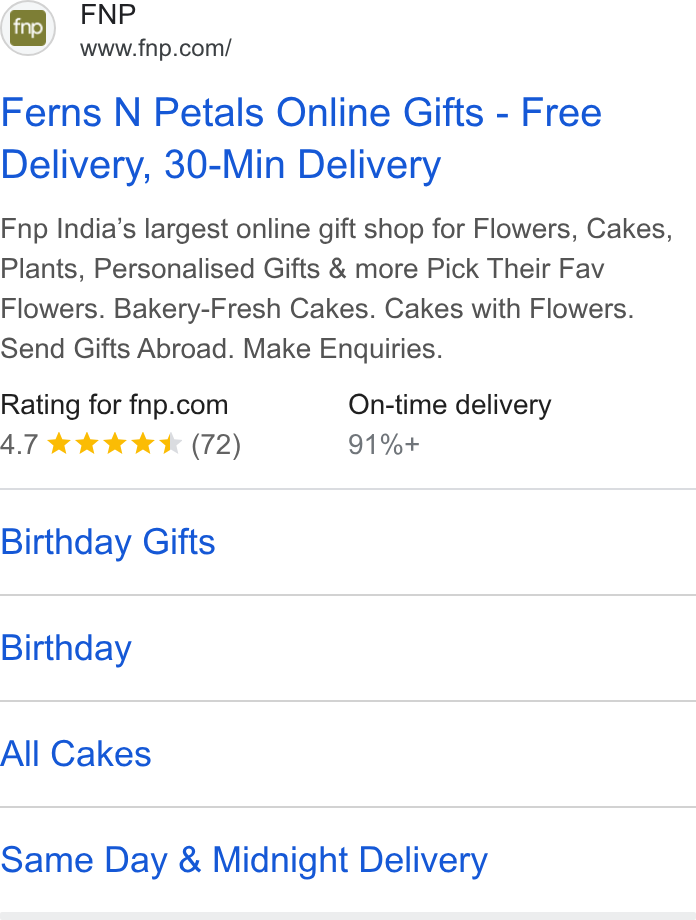Click the FNP site name
Viewport: 696px width, 920px height.
point(108,14)
